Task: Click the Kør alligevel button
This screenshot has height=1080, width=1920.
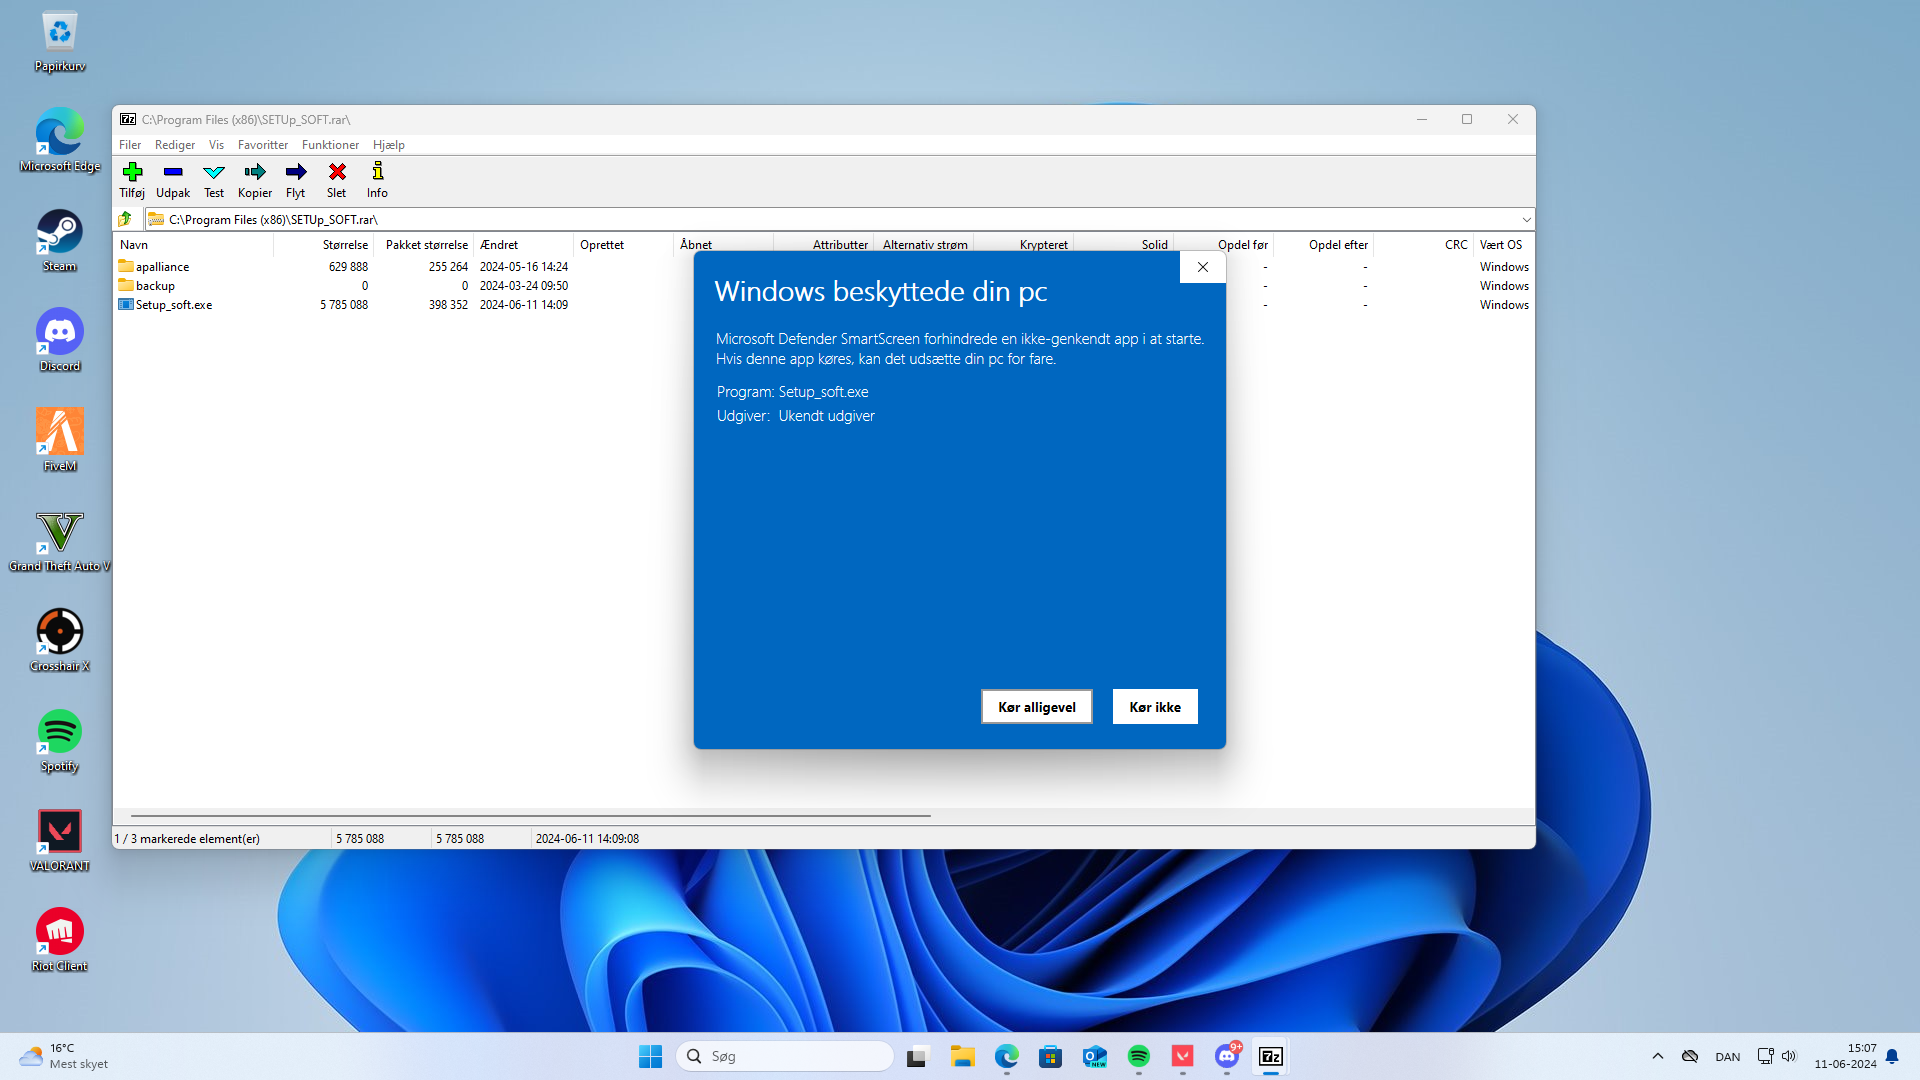Action: pos(1036,707)
